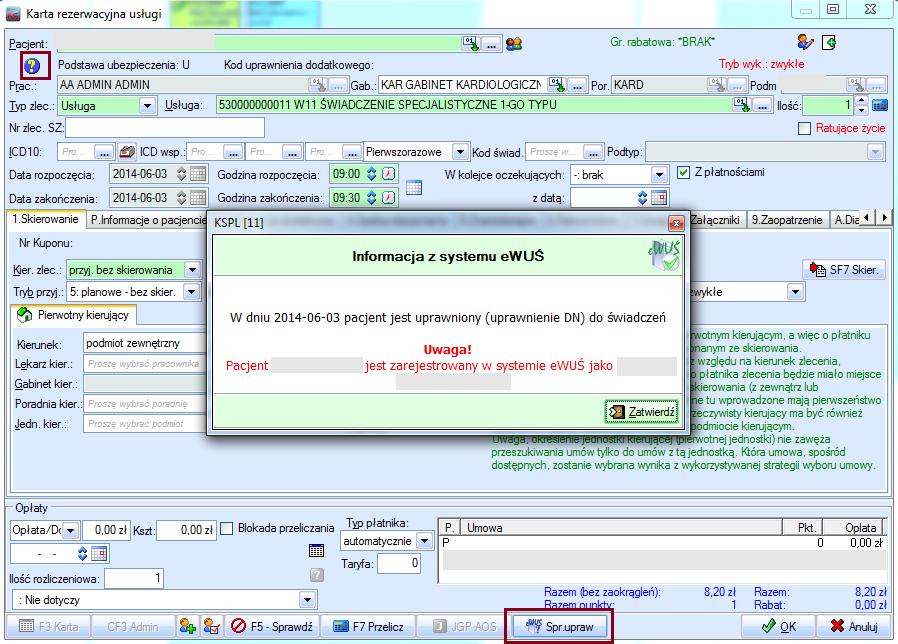The image size is (898, 644).
Task: Open calendar icon for the 'z datą' field
Action: [659, 198]
